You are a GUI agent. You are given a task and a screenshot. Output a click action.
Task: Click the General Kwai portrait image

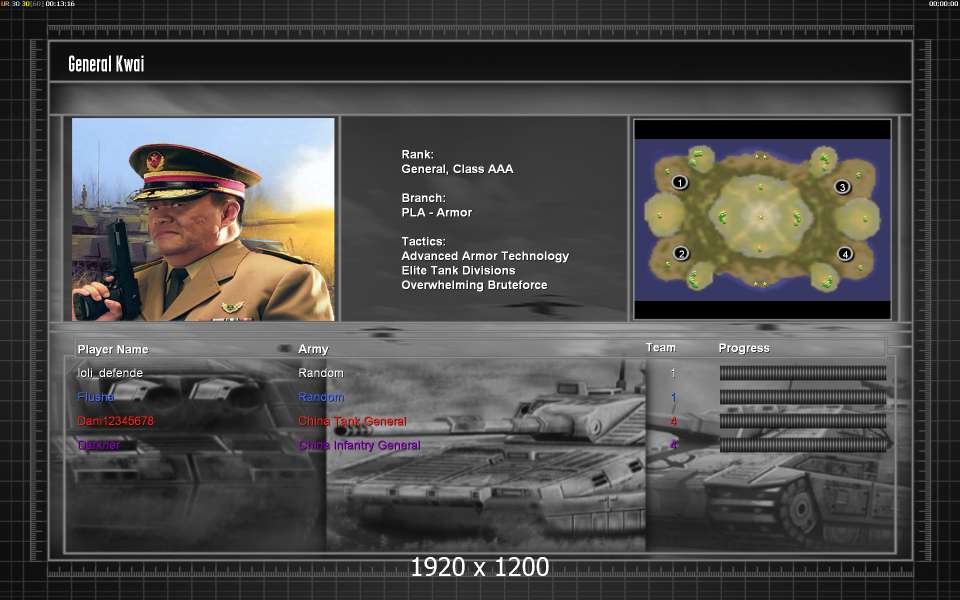click(x=203, y=219)
